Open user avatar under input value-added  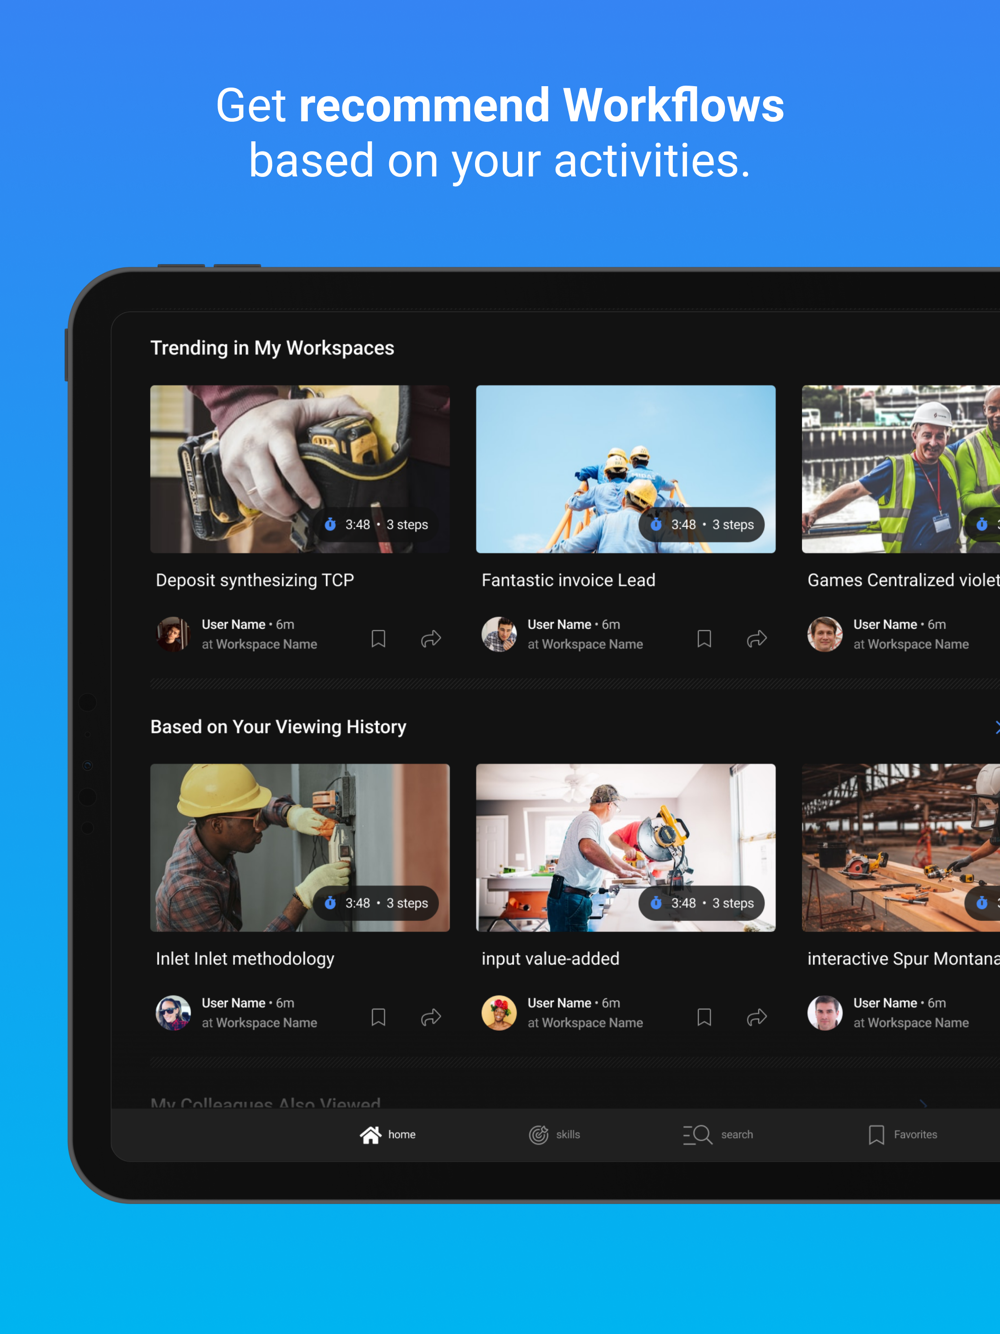point(499,1013)
